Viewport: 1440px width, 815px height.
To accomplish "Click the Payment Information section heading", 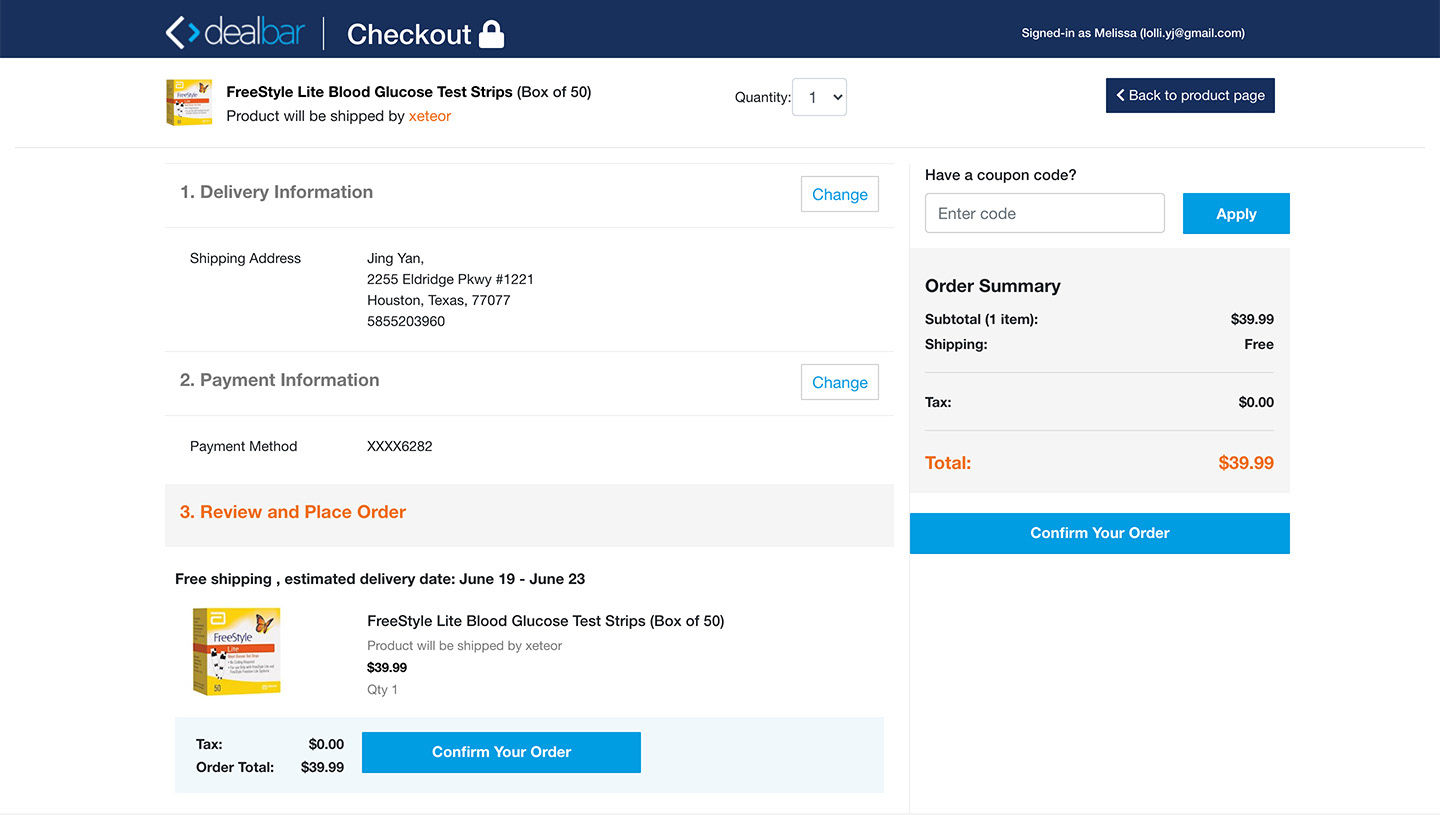I will (279, 380).
